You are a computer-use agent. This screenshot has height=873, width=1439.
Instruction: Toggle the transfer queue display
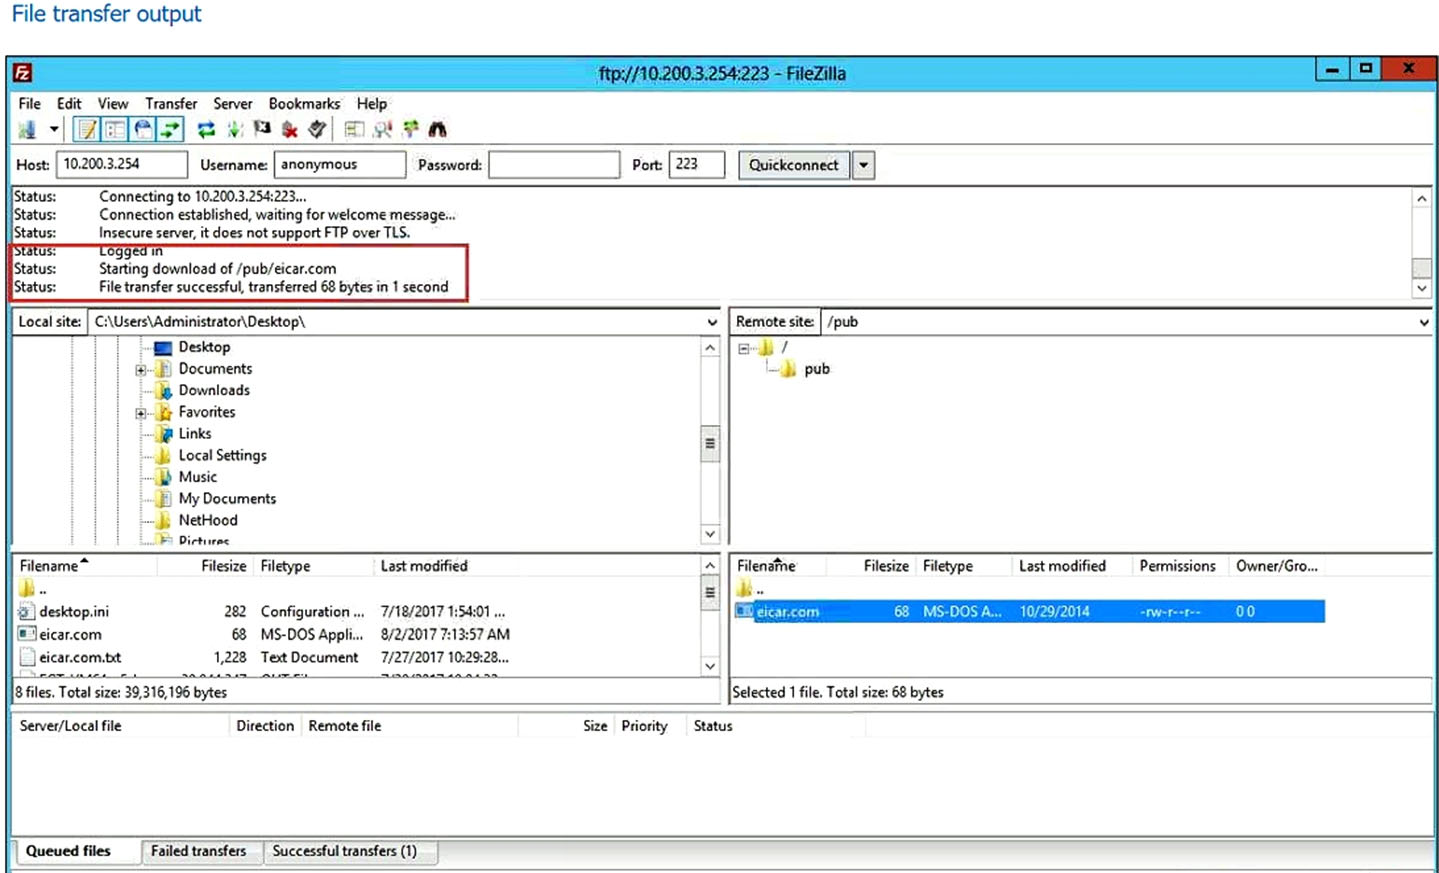click(171, 130)
